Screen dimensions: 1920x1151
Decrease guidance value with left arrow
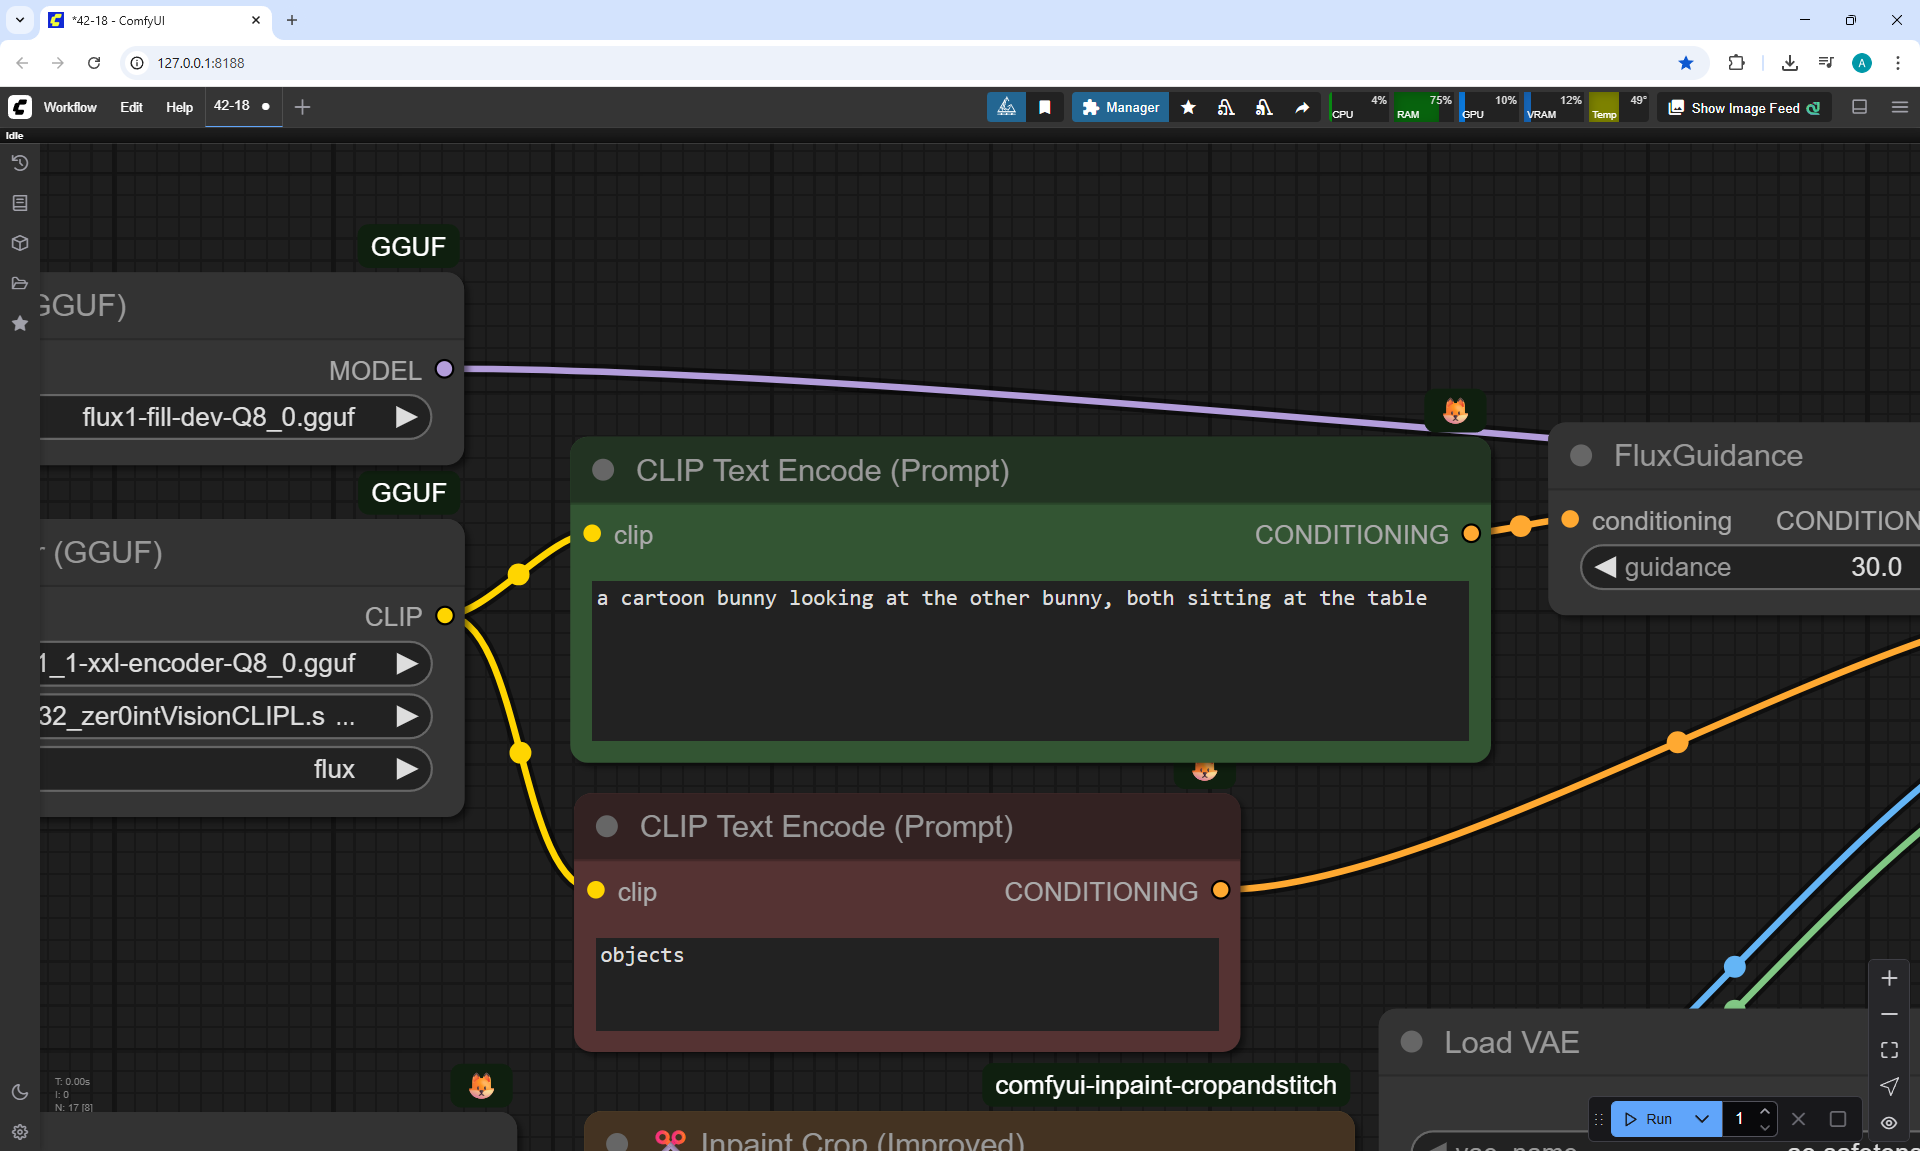1605,567
